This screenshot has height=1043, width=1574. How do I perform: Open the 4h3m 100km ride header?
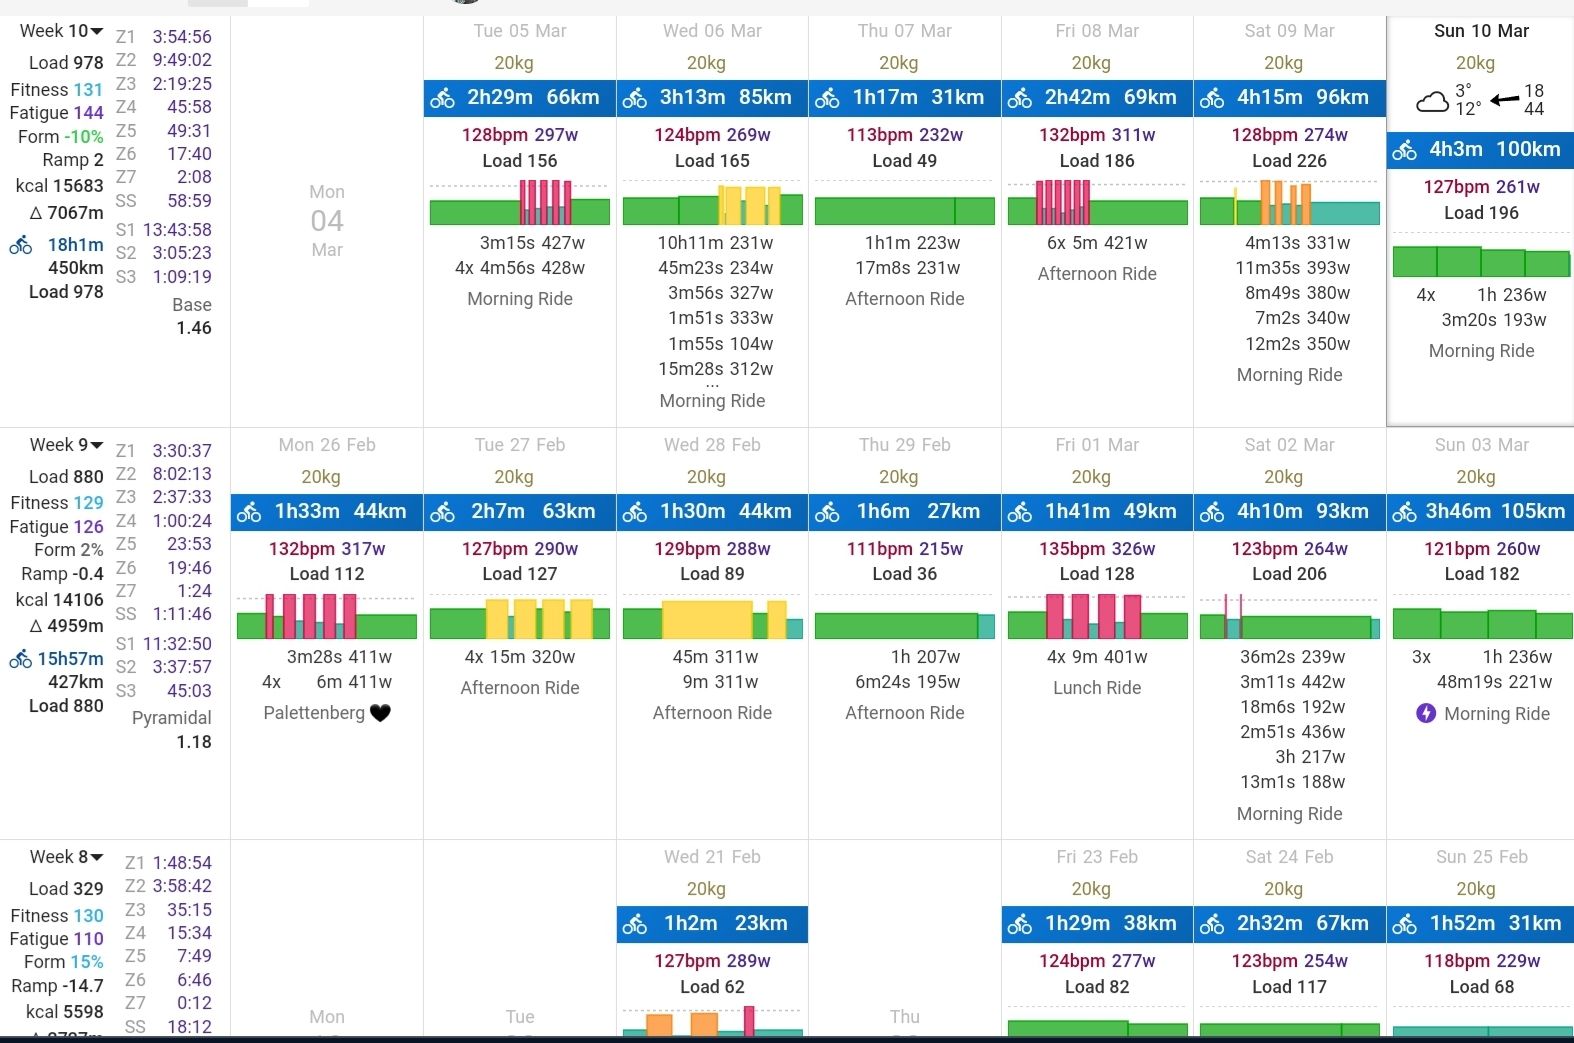pos(1481,150)
